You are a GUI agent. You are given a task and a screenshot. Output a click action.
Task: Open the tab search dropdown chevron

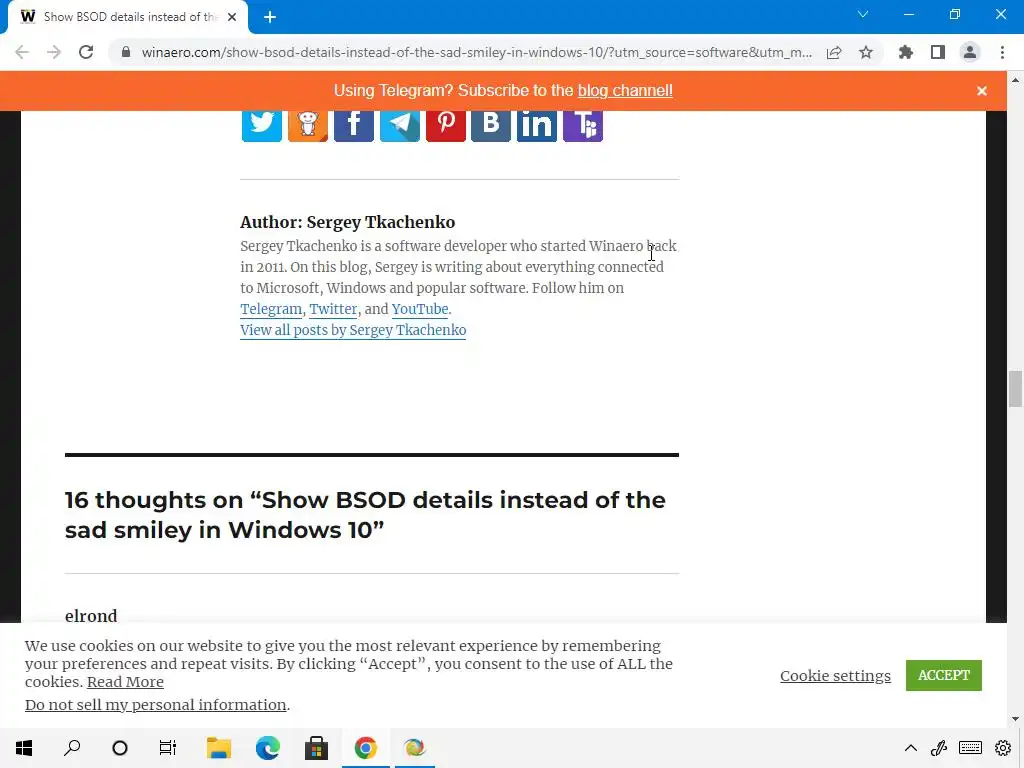point(863,14)
